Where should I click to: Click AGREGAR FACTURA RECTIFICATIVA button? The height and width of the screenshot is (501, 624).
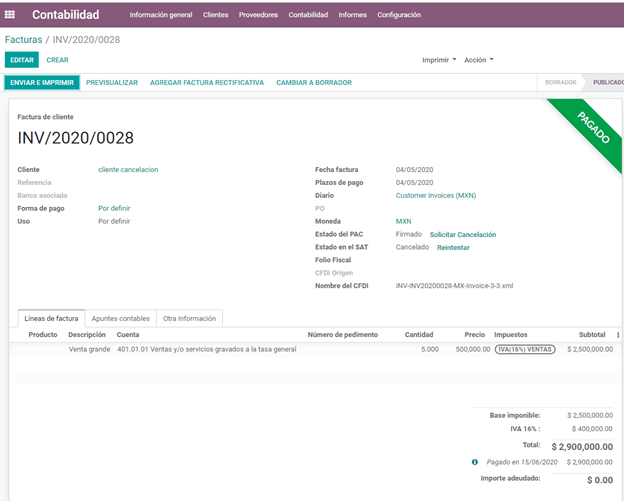(x=206, y=82)
